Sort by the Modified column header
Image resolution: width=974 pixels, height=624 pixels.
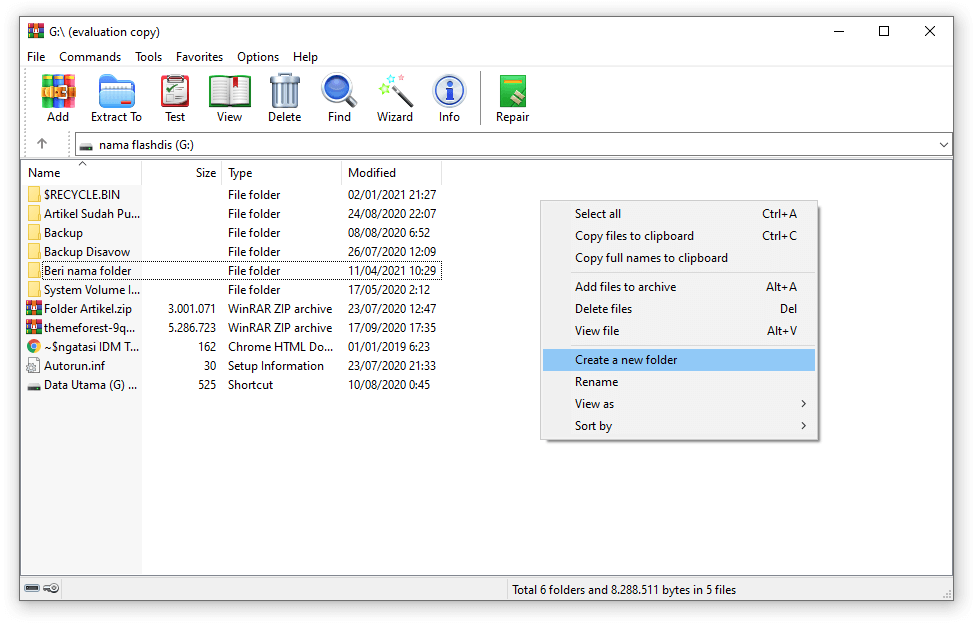(x=391, y=173)
